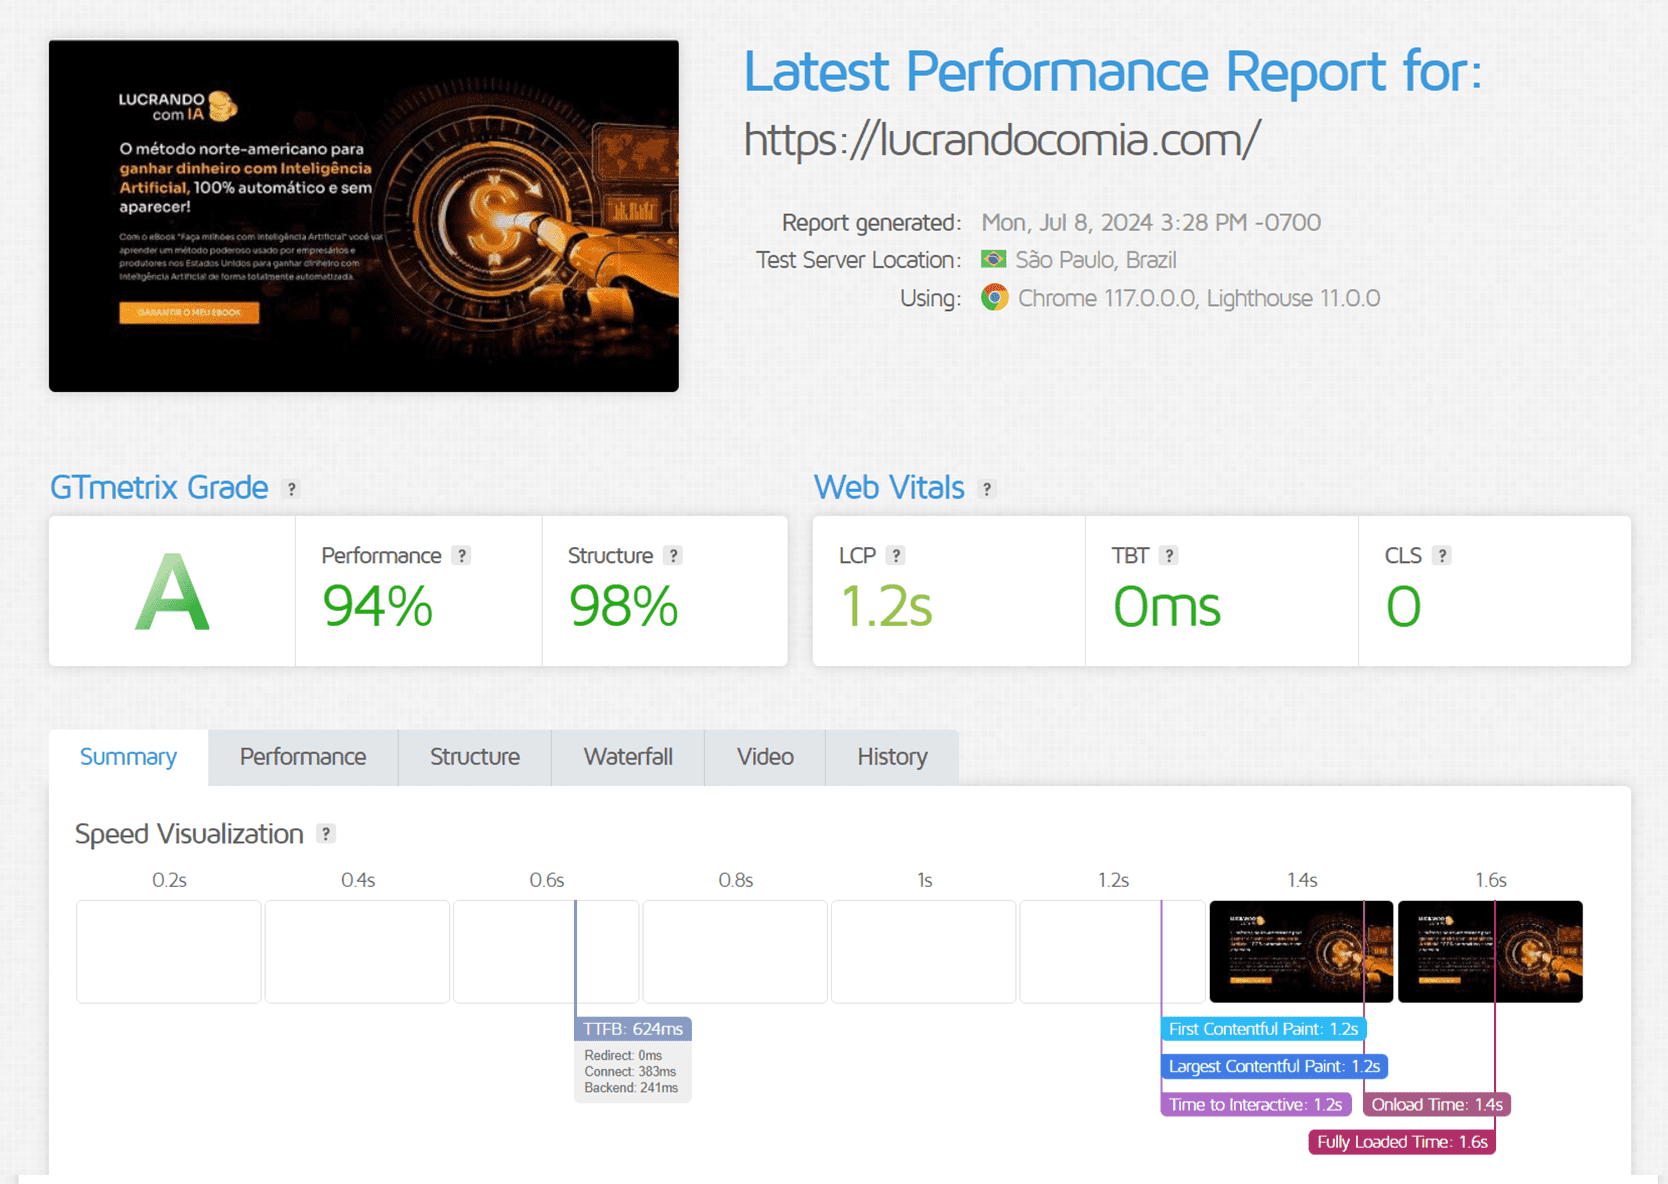Click the GTmetrix Grade heading
Image resolution: width=1668 pixels, height=1184 pixels.
159,488
